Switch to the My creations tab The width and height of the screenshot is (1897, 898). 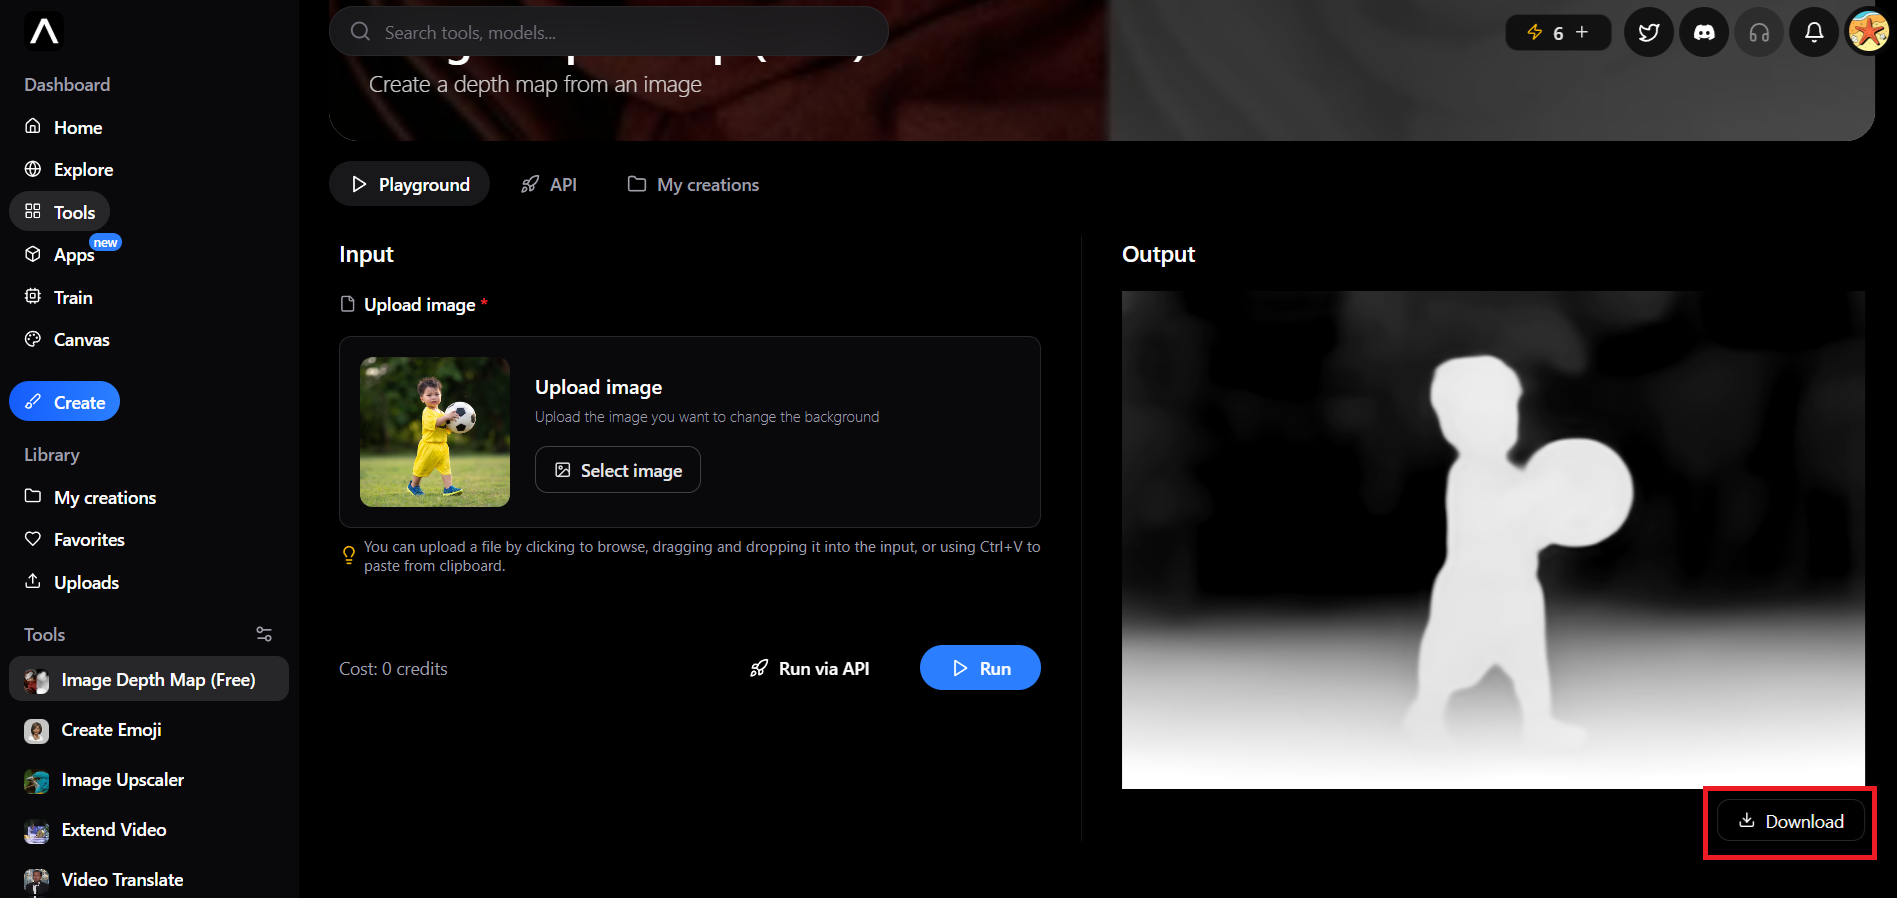[x=693, y=184]
